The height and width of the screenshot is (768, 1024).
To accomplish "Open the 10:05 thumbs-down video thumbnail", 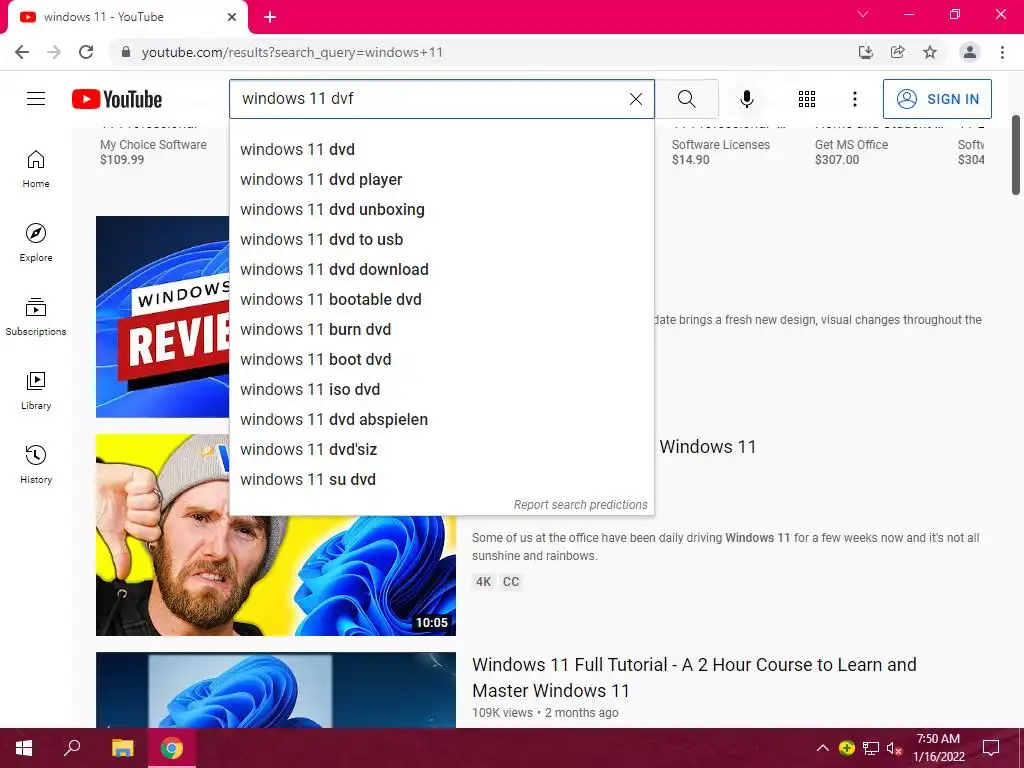I will 276,575.
